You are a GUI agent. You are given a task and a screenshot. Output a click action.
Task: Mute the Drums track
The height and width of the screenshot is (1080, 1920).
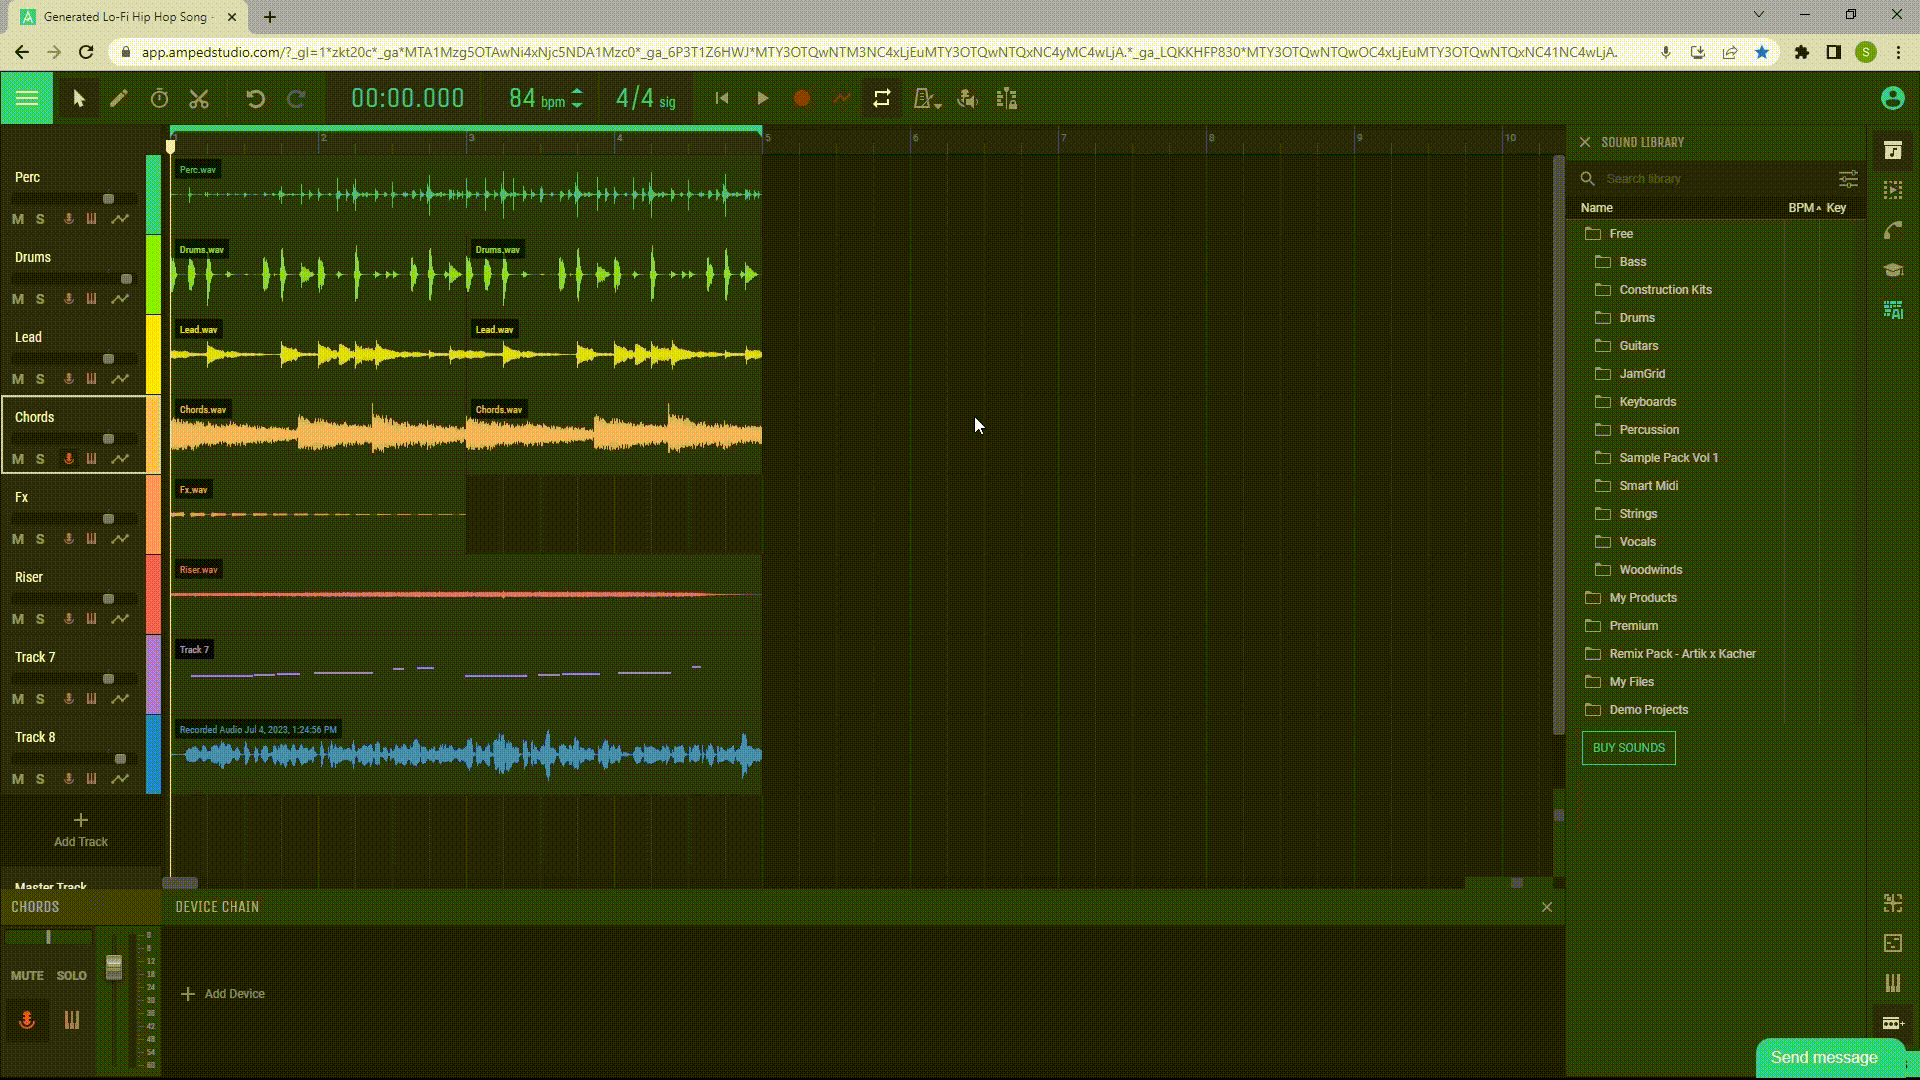pos(18,298)
